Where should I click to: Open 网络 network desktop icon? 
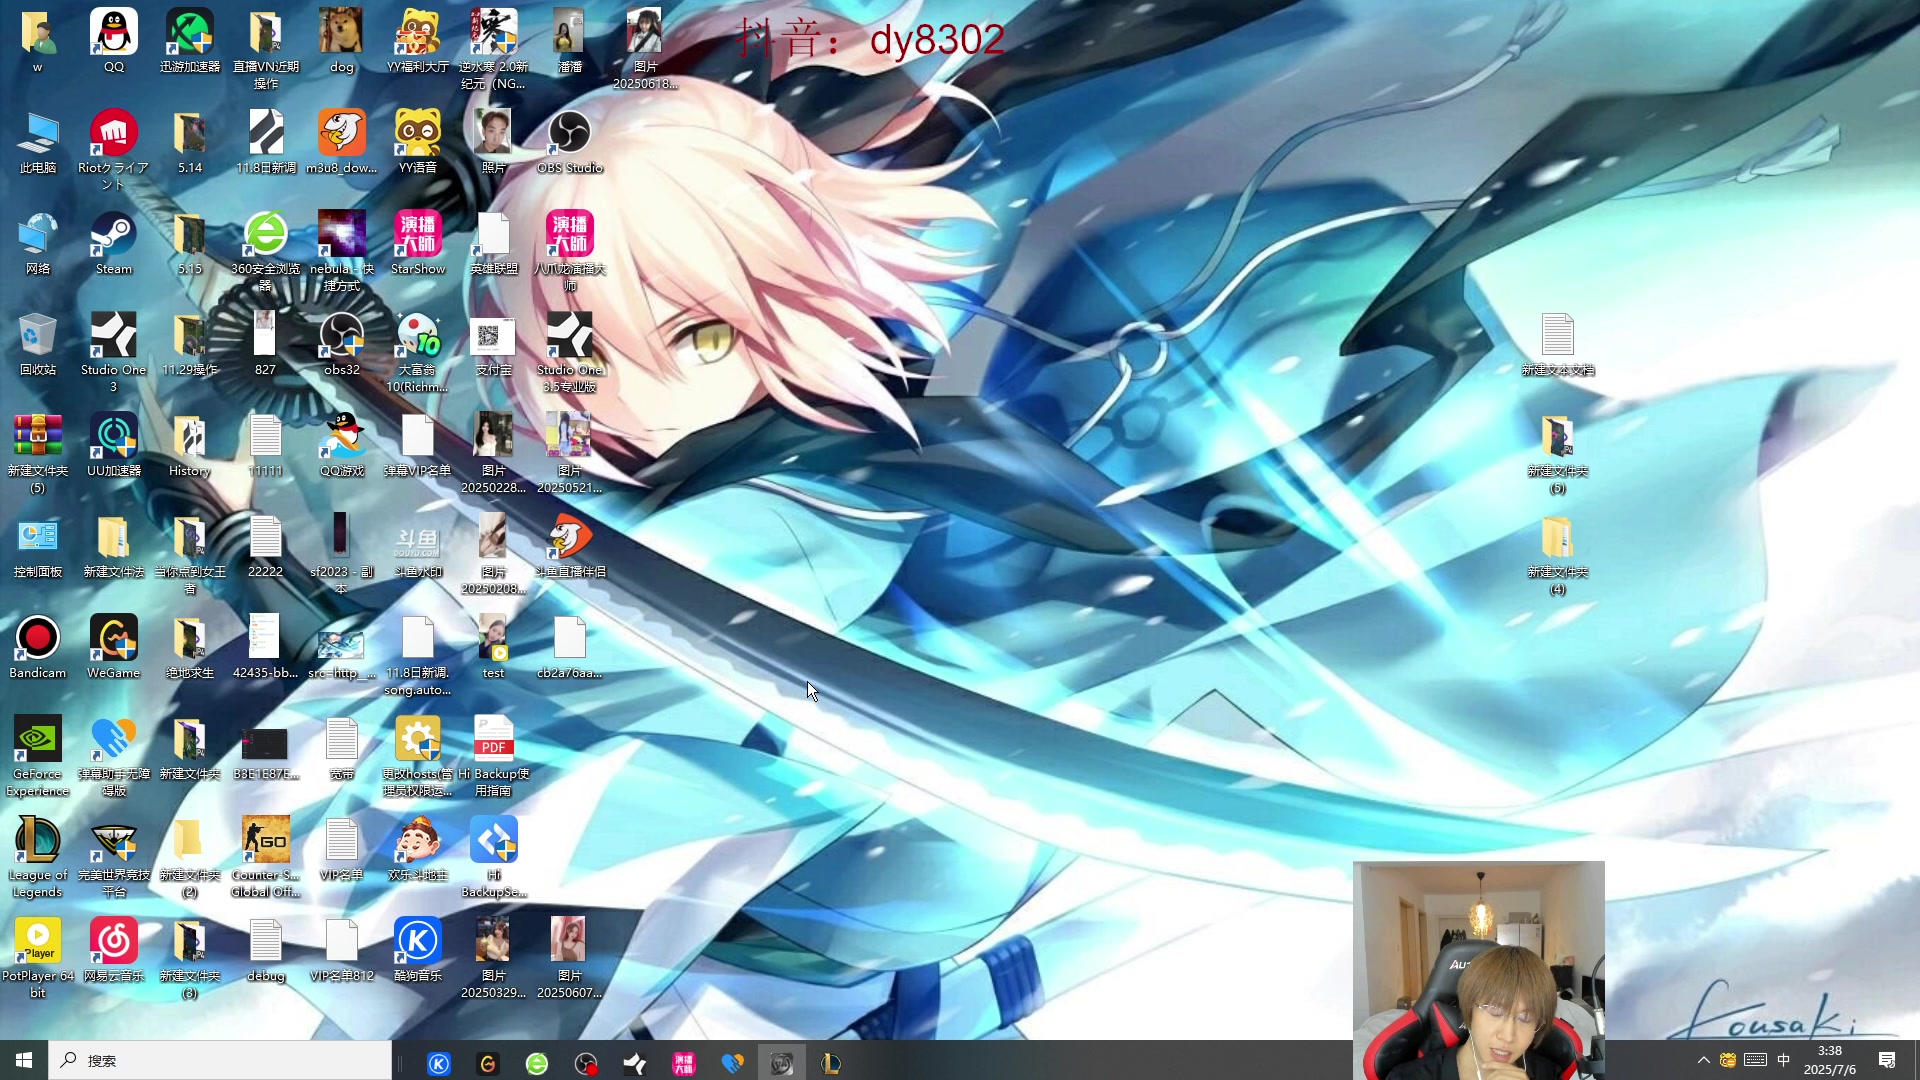tap(38, 234)
